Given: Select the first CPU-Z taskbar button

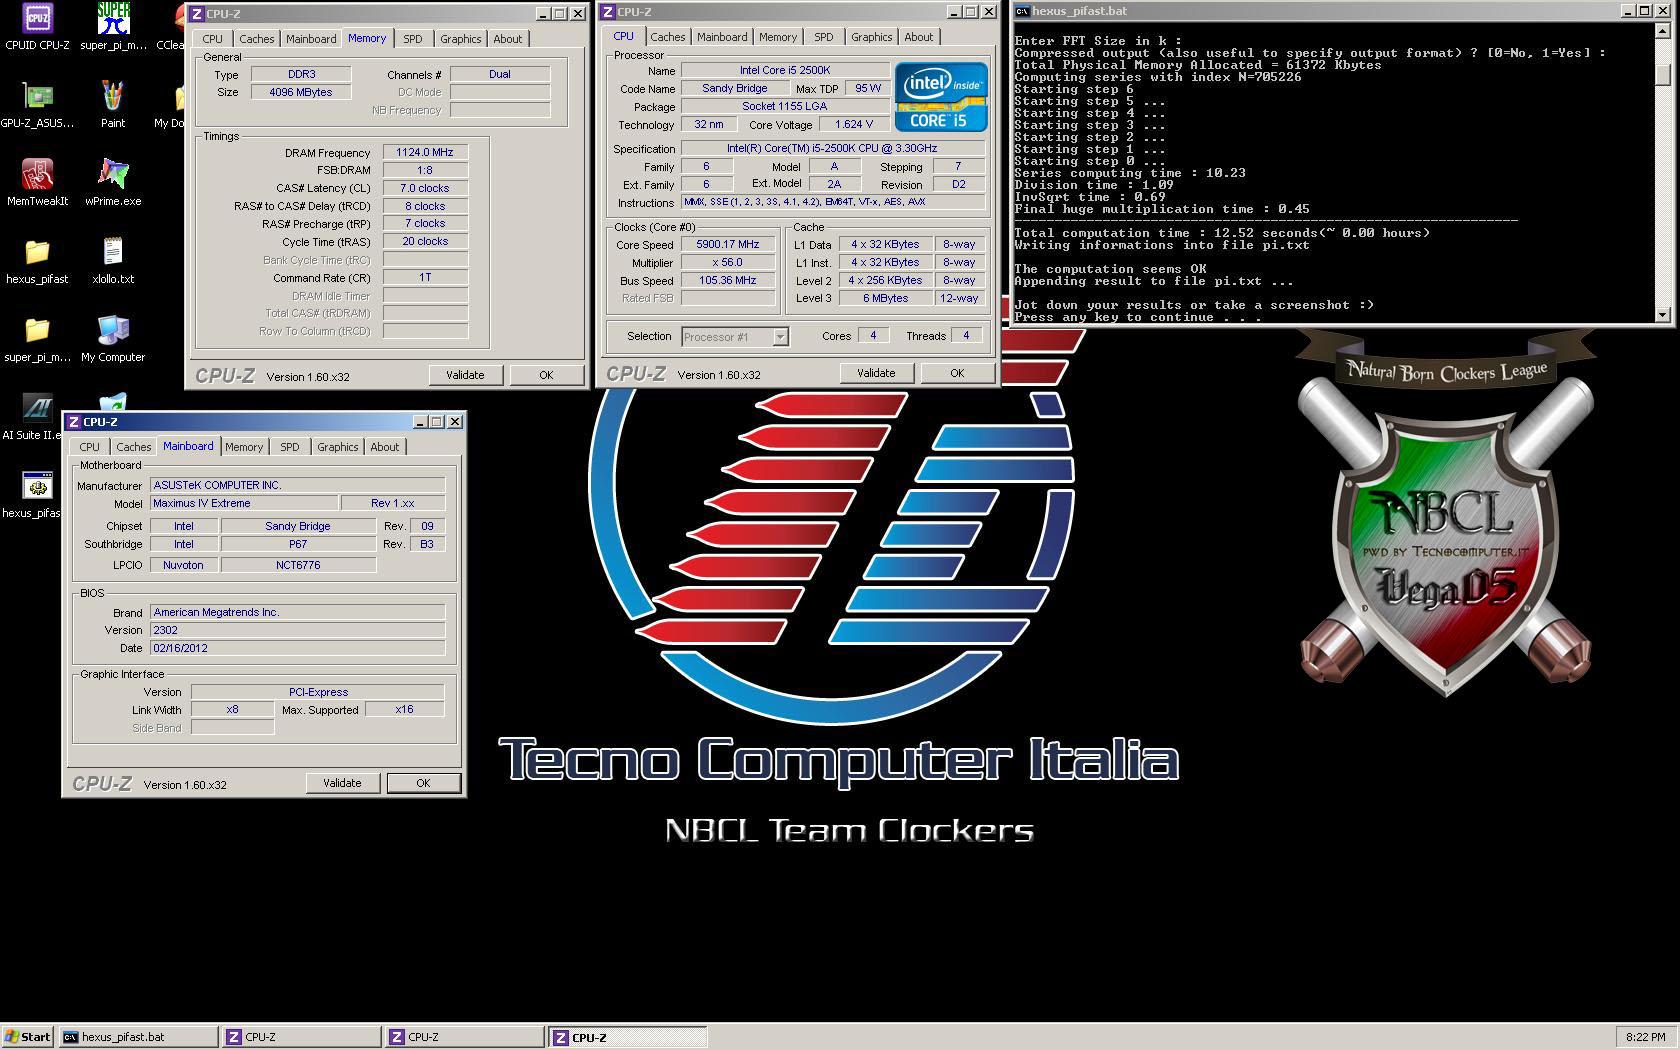Looking at the screenshot, I should coord(301,1037).
